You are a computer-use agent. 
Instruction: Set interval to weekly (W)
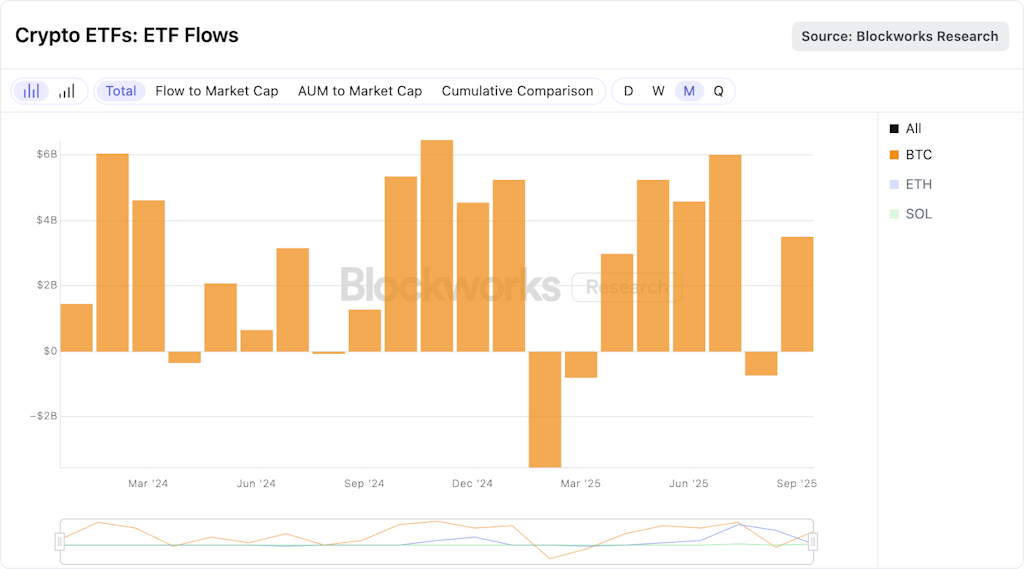[x=658, y=91]
